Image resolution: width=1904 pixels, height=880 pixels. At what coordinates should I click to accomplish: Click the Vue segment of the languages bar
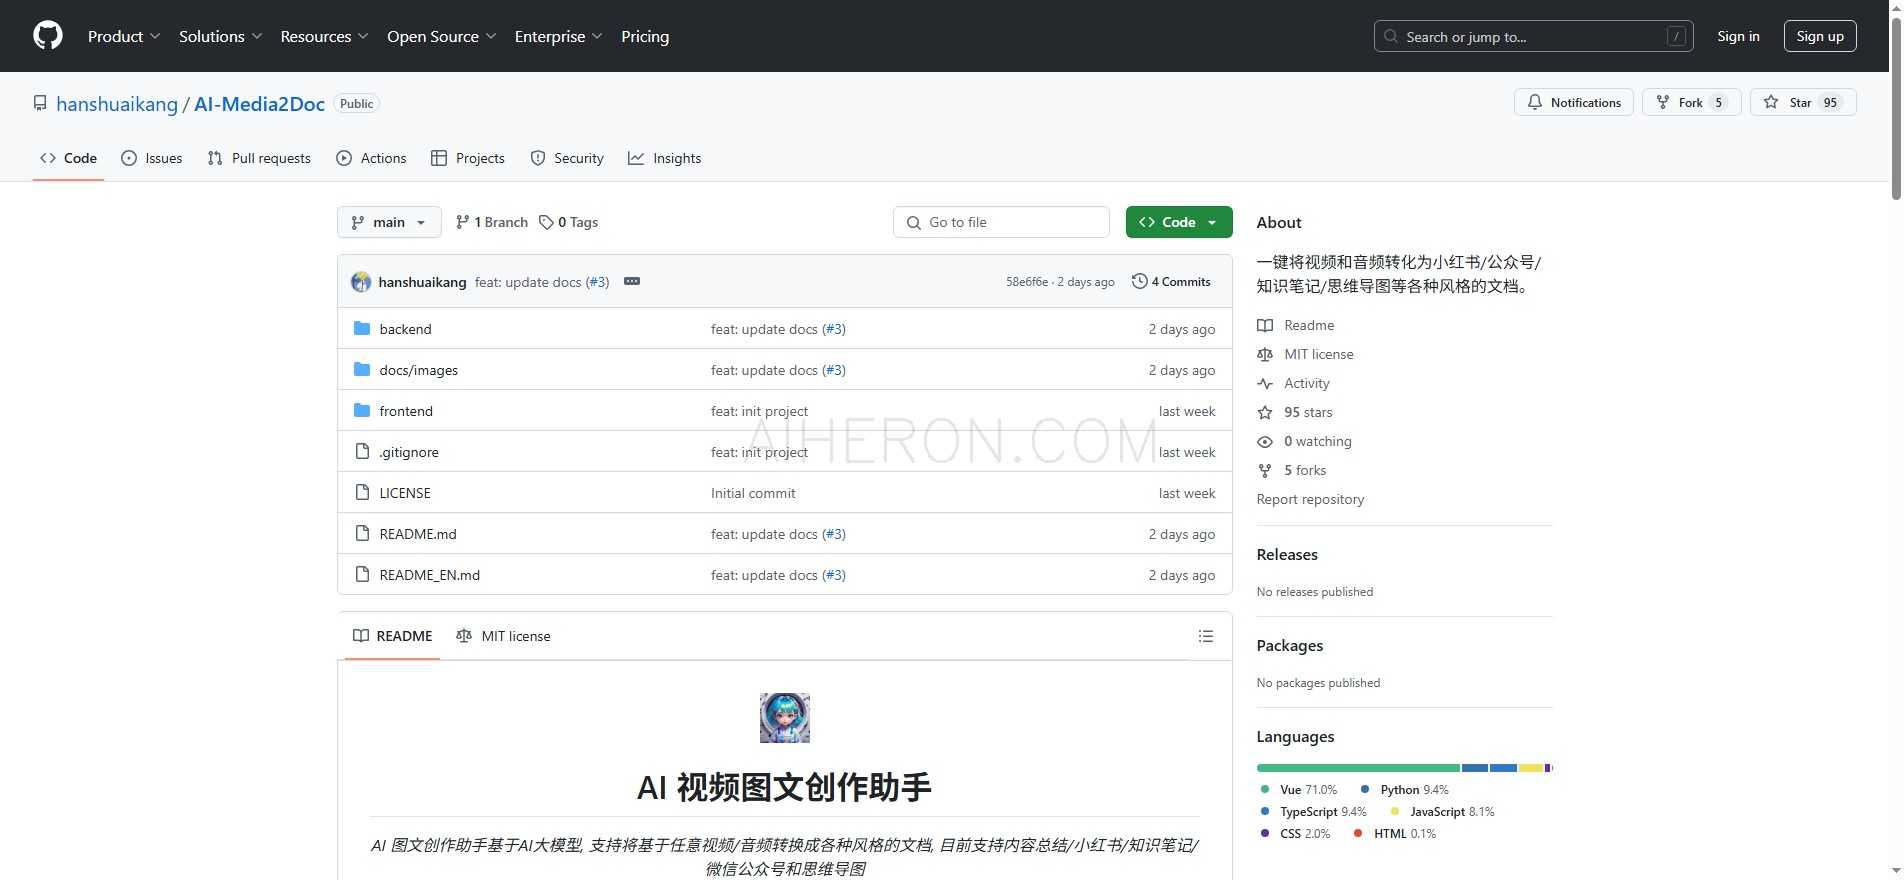[1358, 768]
